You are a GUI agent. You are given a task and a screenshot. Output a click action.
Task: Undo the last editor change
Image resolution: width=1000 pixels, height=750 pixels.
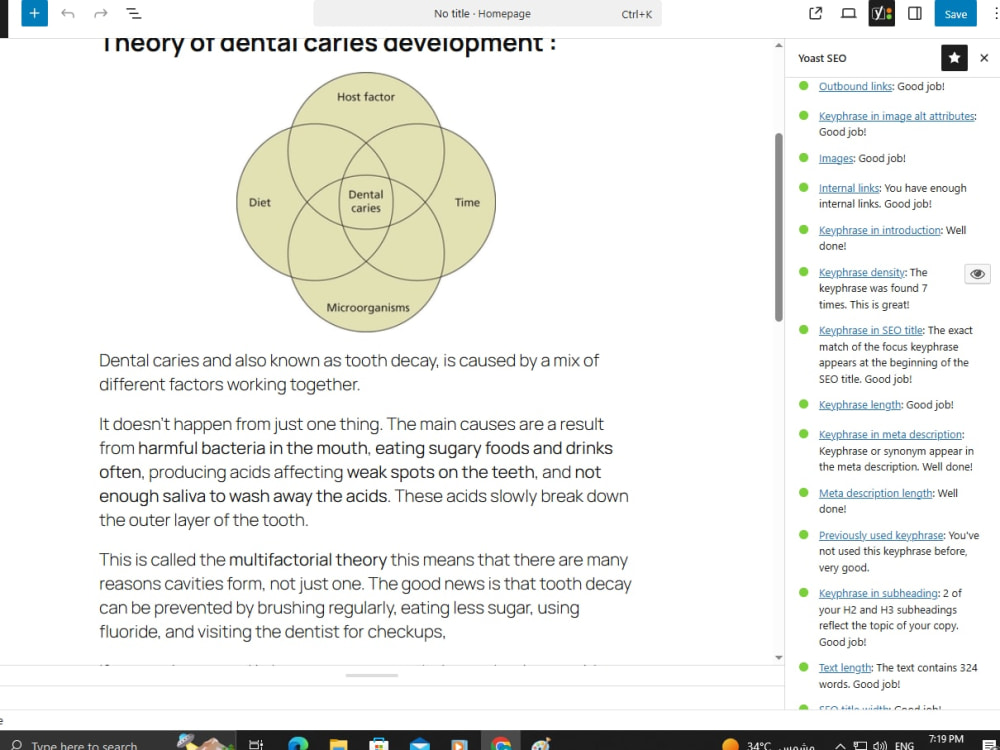point(68,13)
